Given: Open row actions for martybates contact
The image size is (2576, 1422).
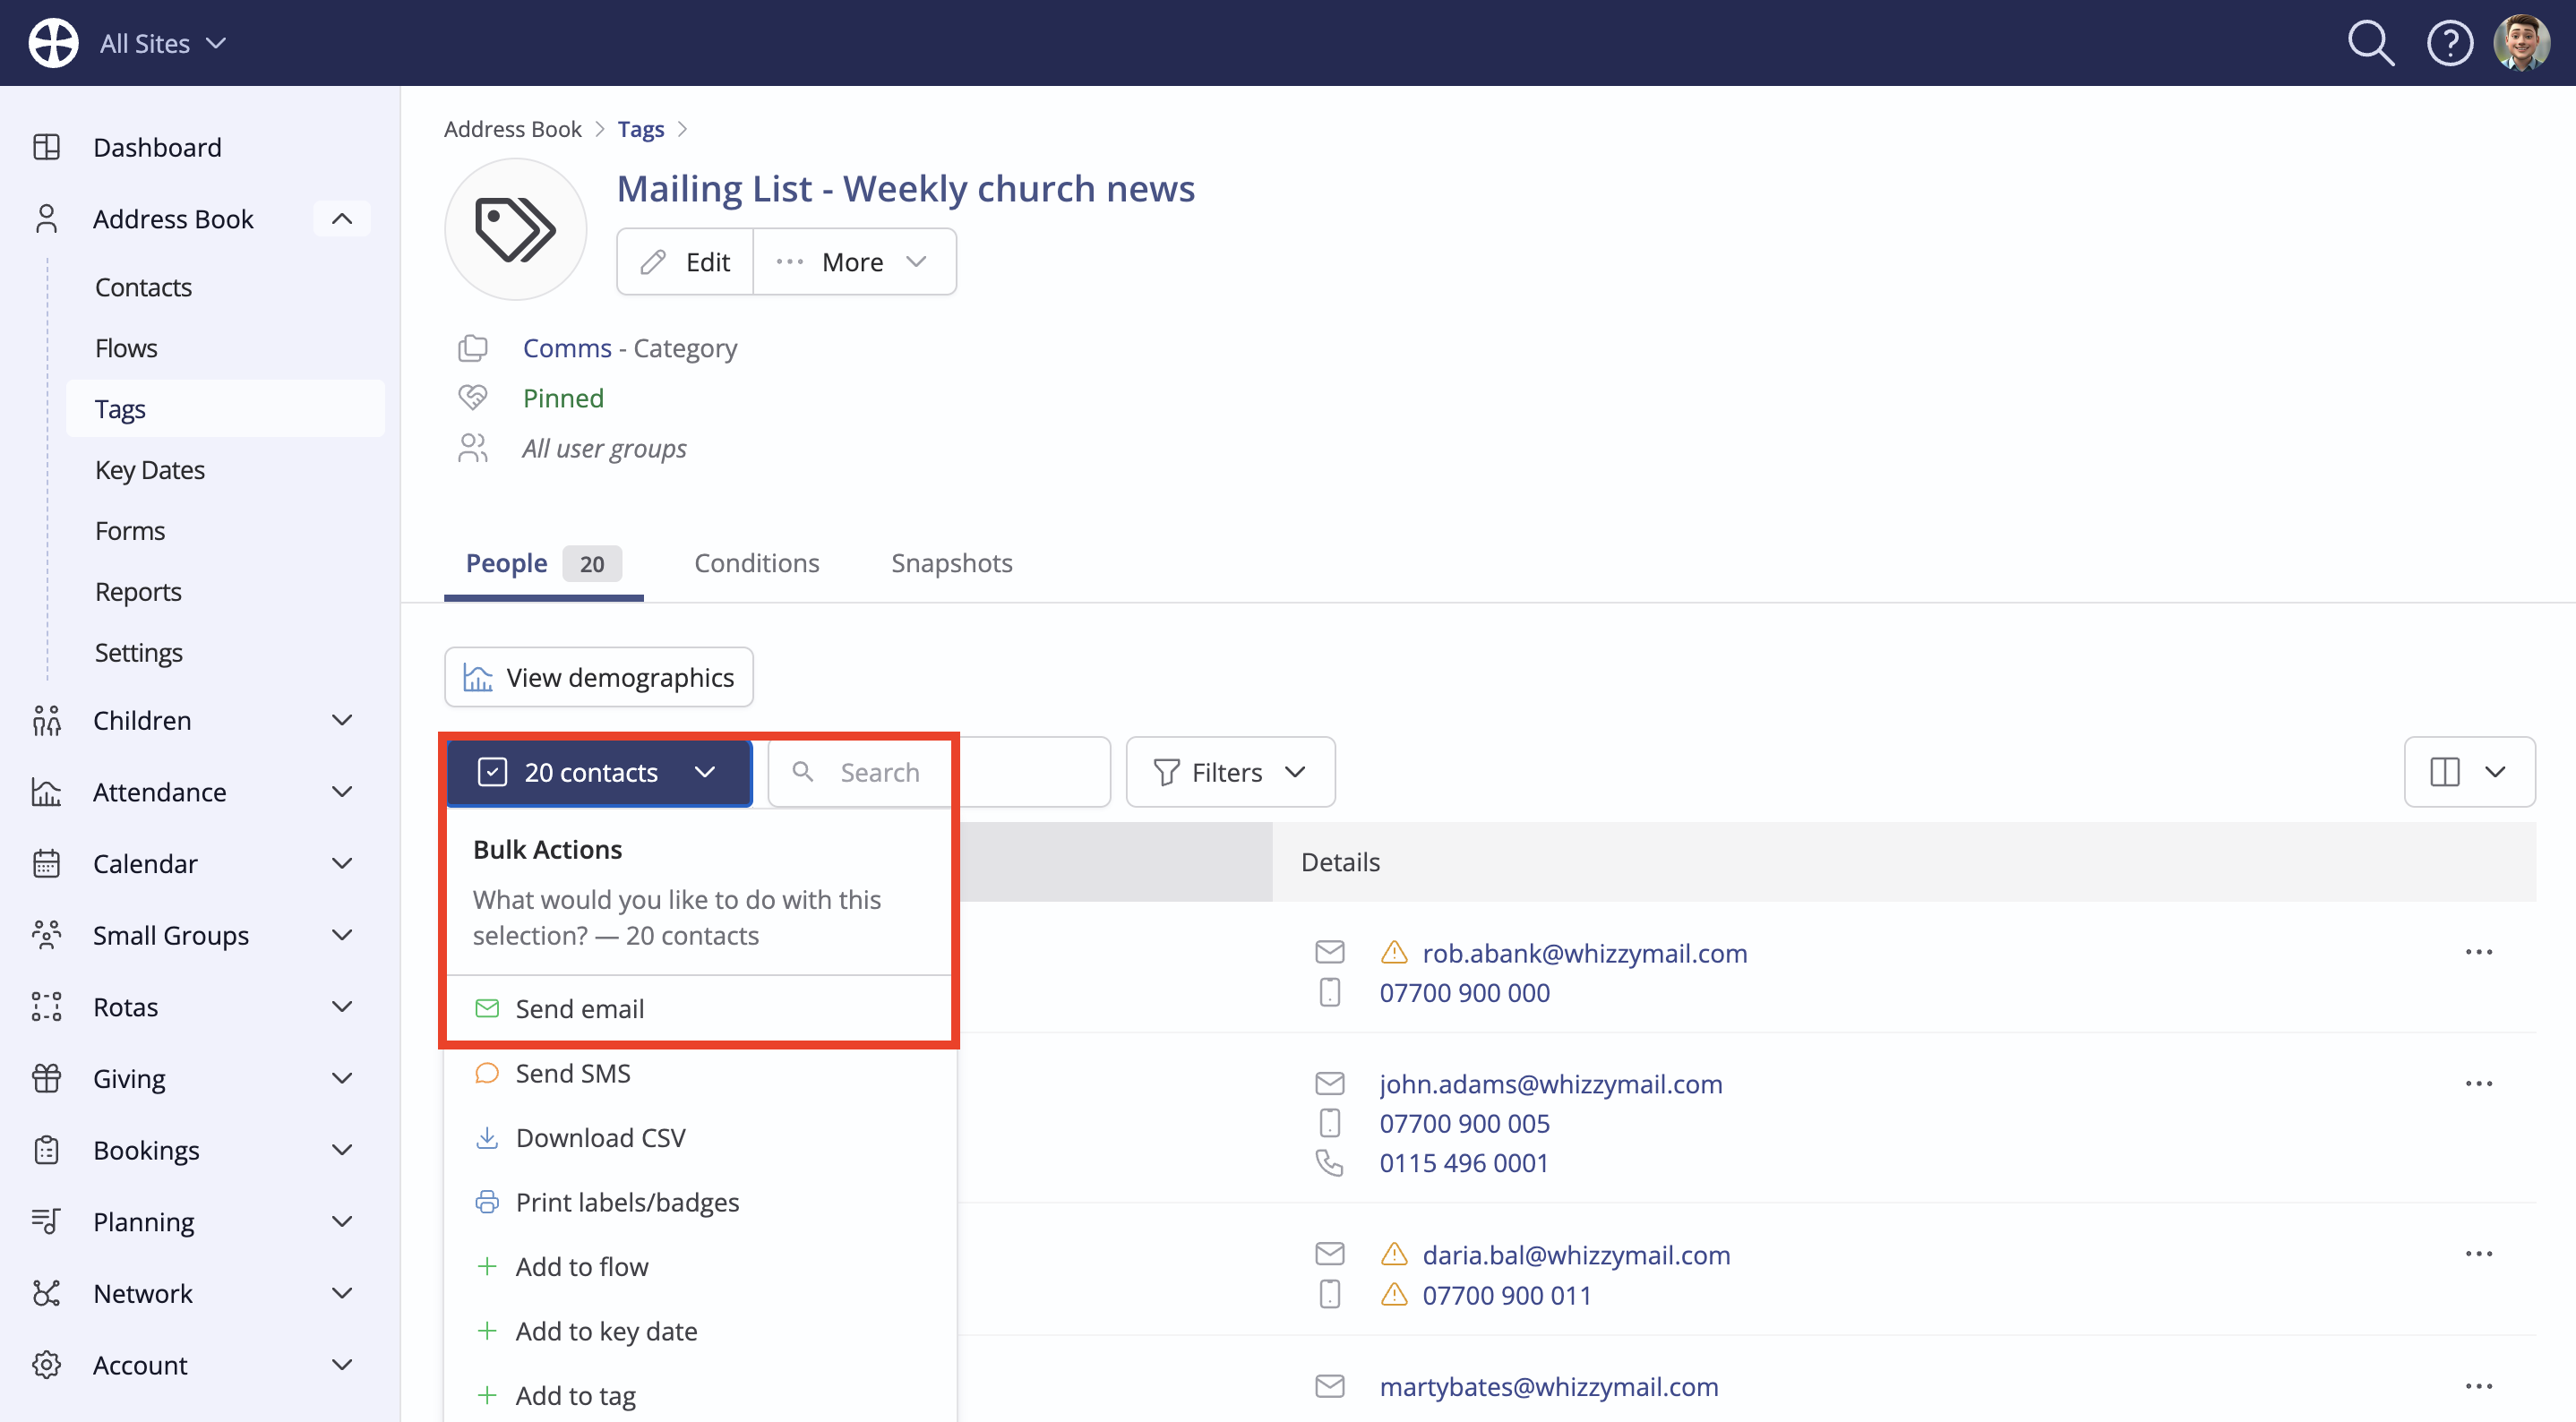Looking at the screenshot, I should pyautogui.click(x=2479, y=1386).
